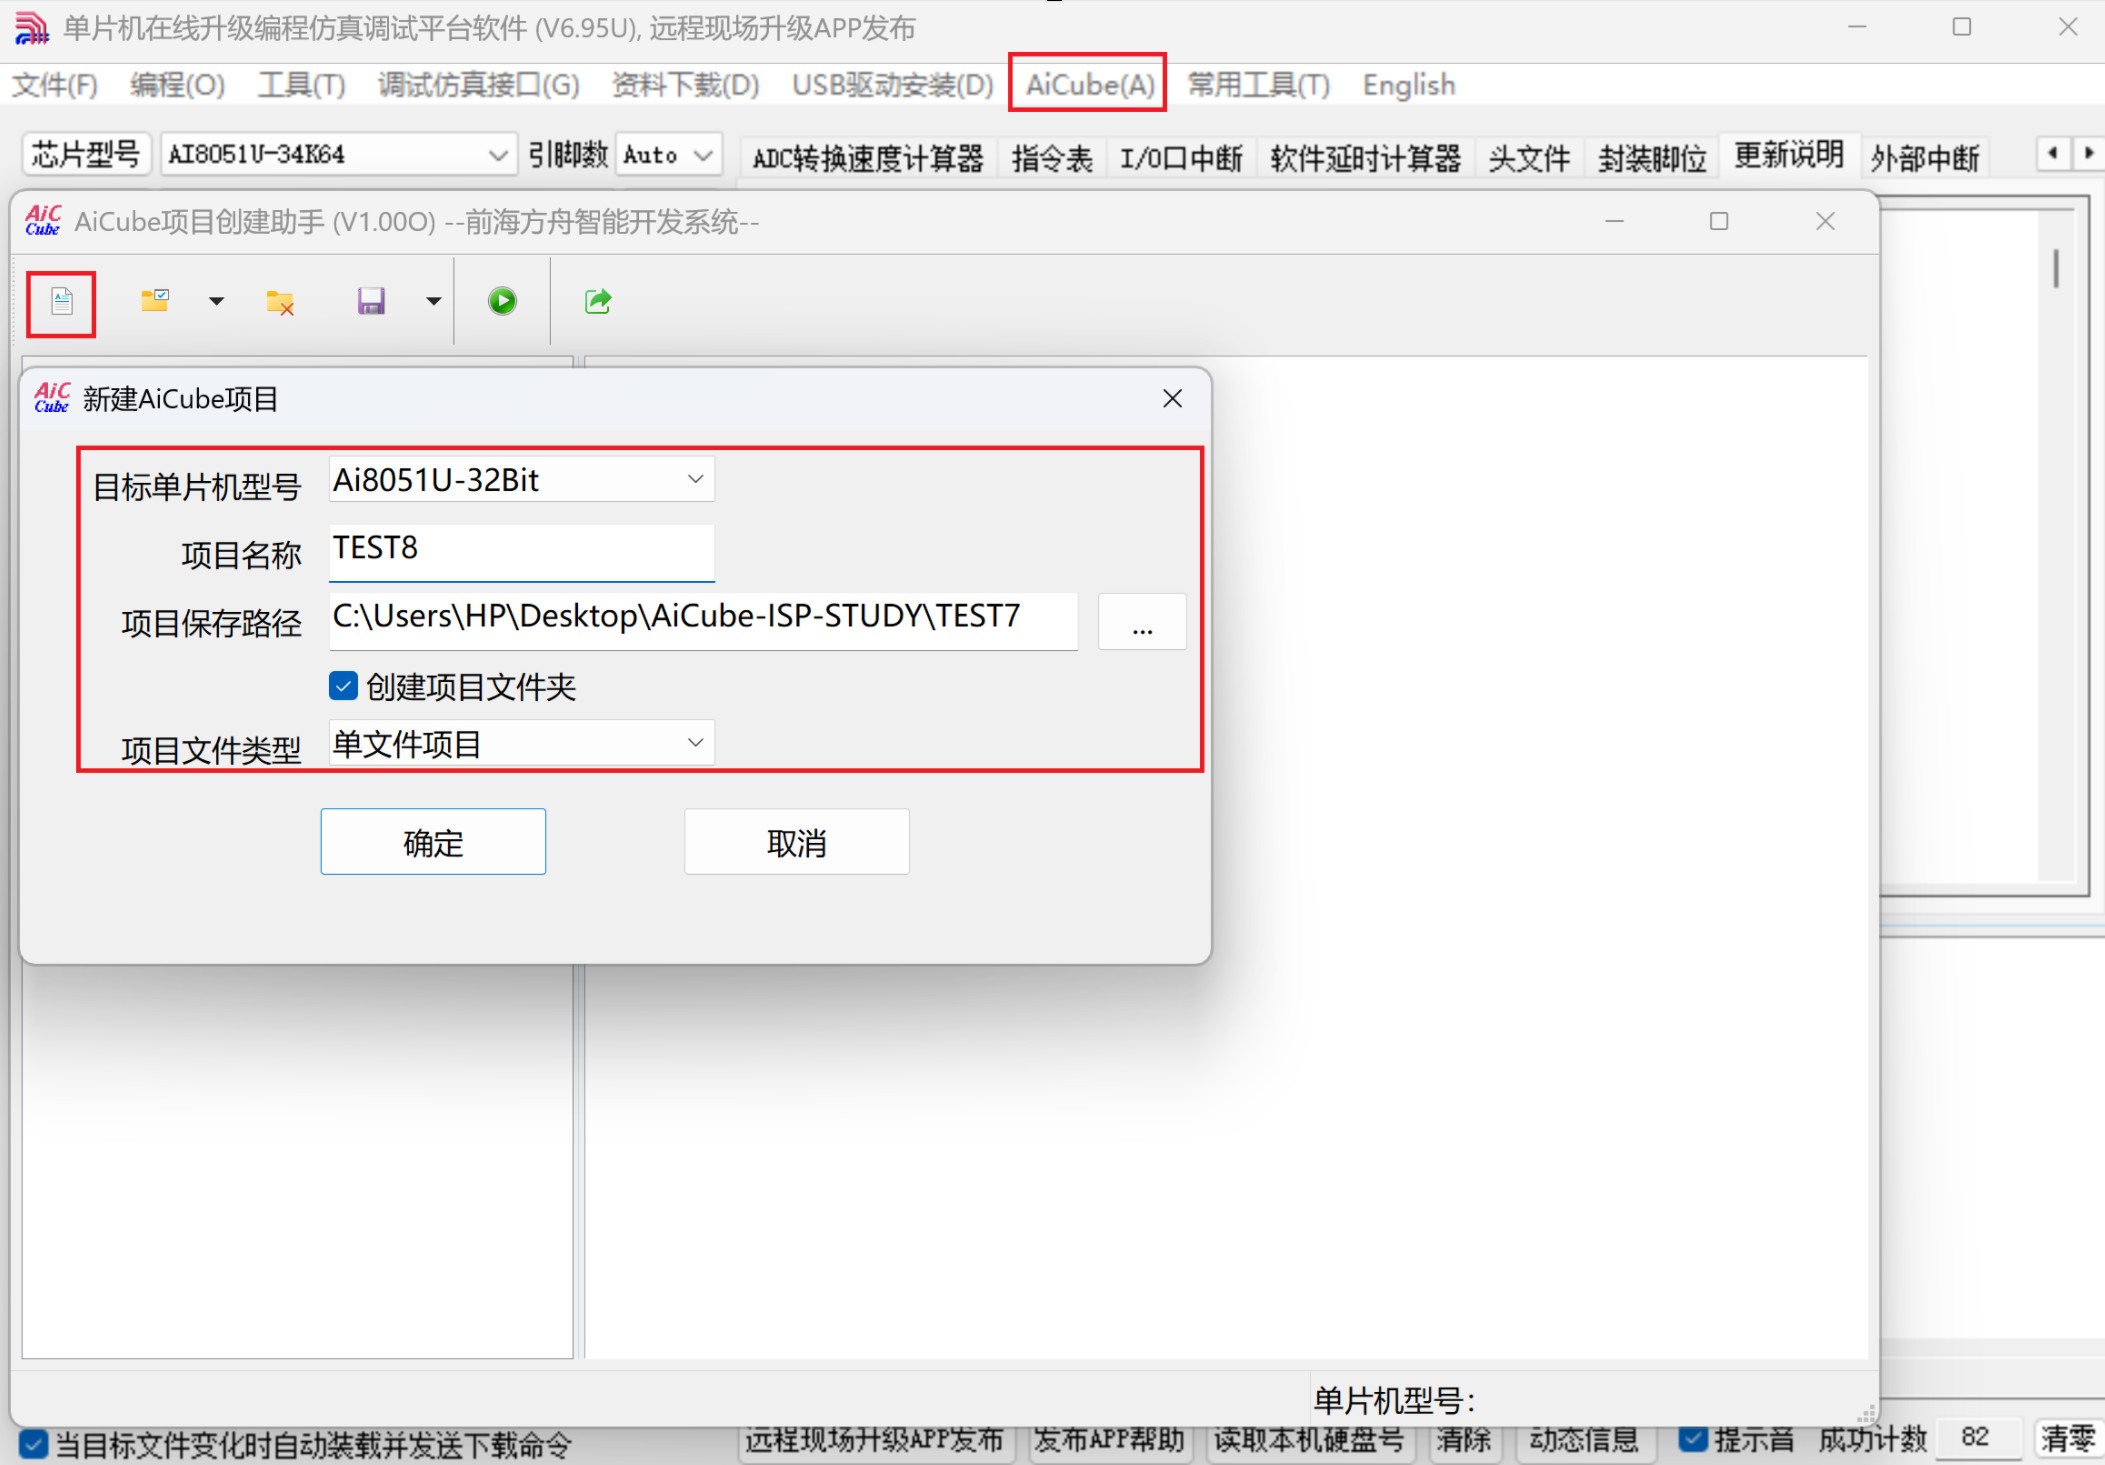This screenshot has width=2105, height=1465.
Task: Open the 常用工具(T) menu
Action: click(1258, 85)
